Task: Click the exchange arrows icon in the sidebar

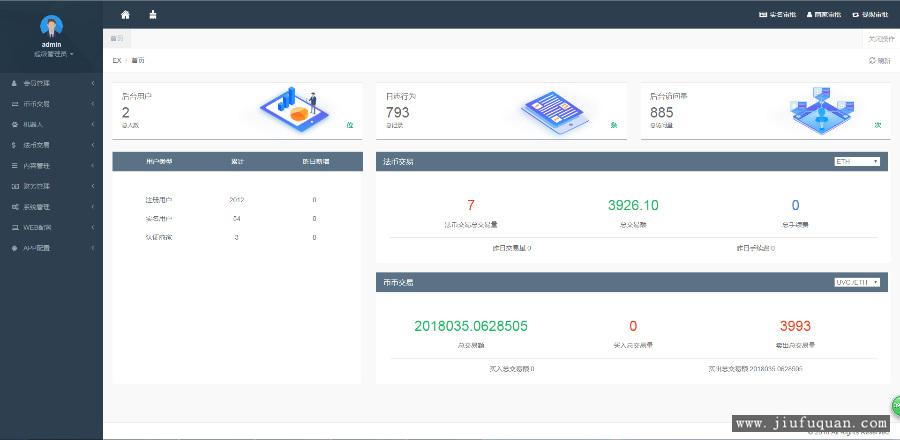Action: [14, 104]
